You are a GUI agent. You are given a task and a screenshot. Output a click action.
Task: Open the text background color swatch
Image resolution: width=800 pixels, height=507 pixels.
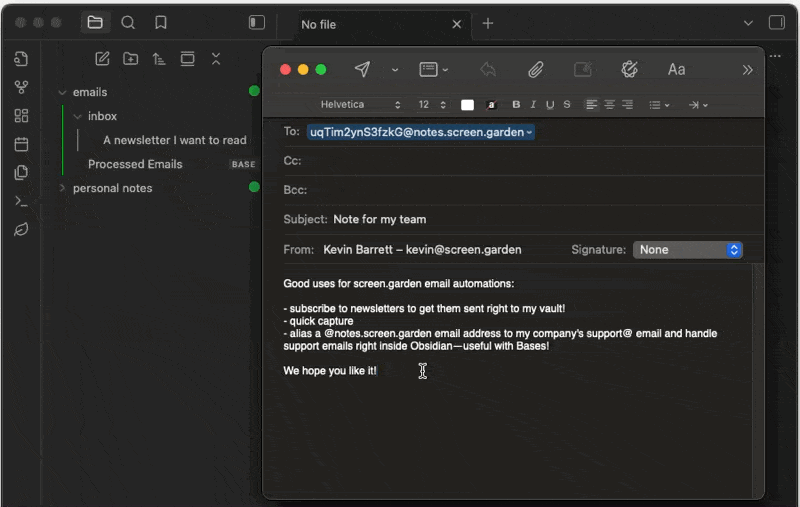491,105
